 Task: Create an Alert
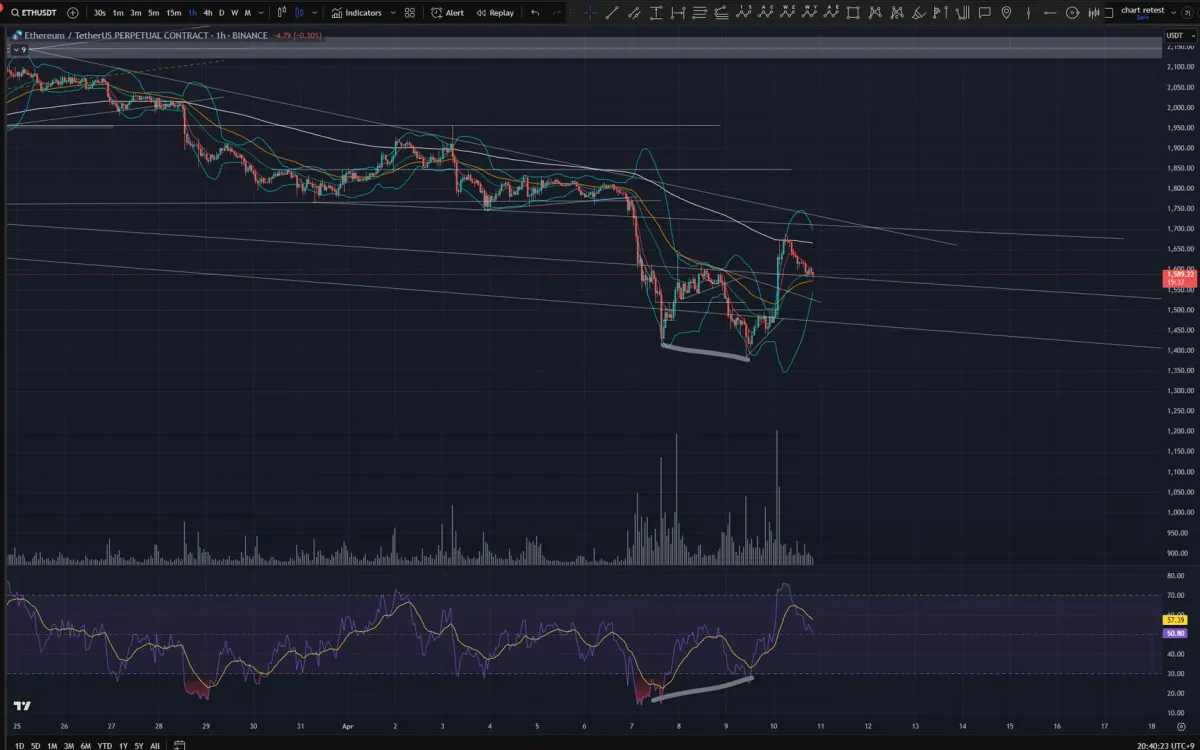pos(447,13)
